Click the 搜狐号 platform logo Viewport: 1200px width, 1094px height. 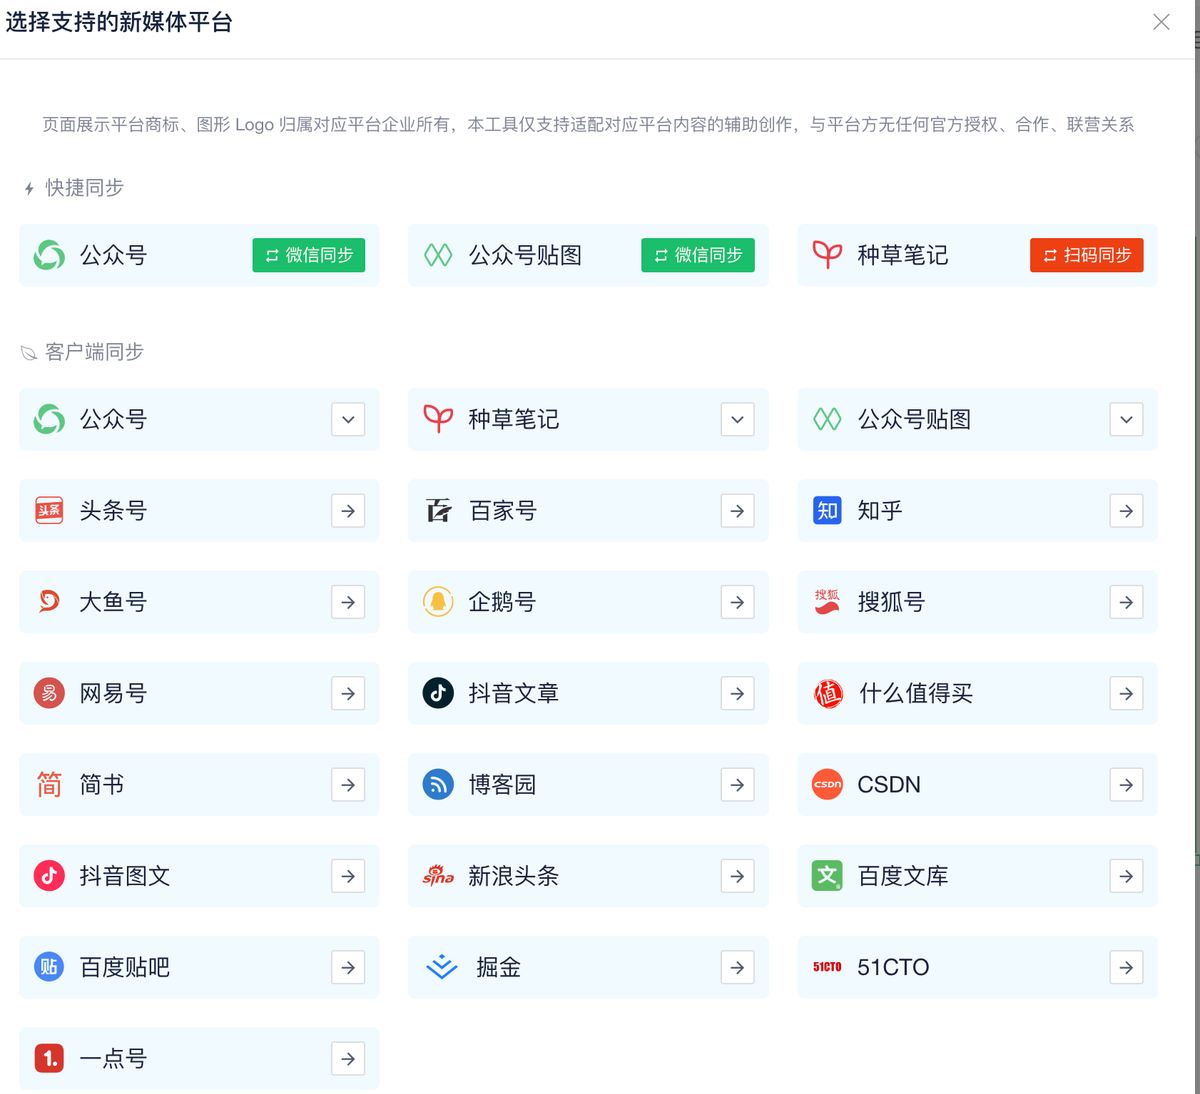pos(827,602)
